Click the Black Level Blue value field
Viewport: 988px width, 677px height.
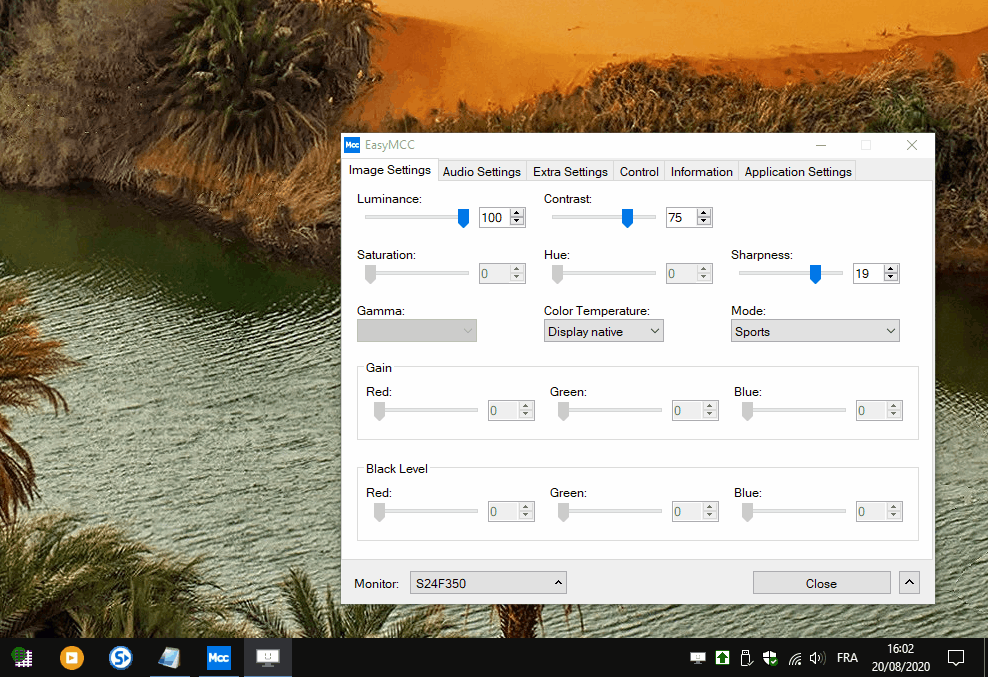click(871, 512)
